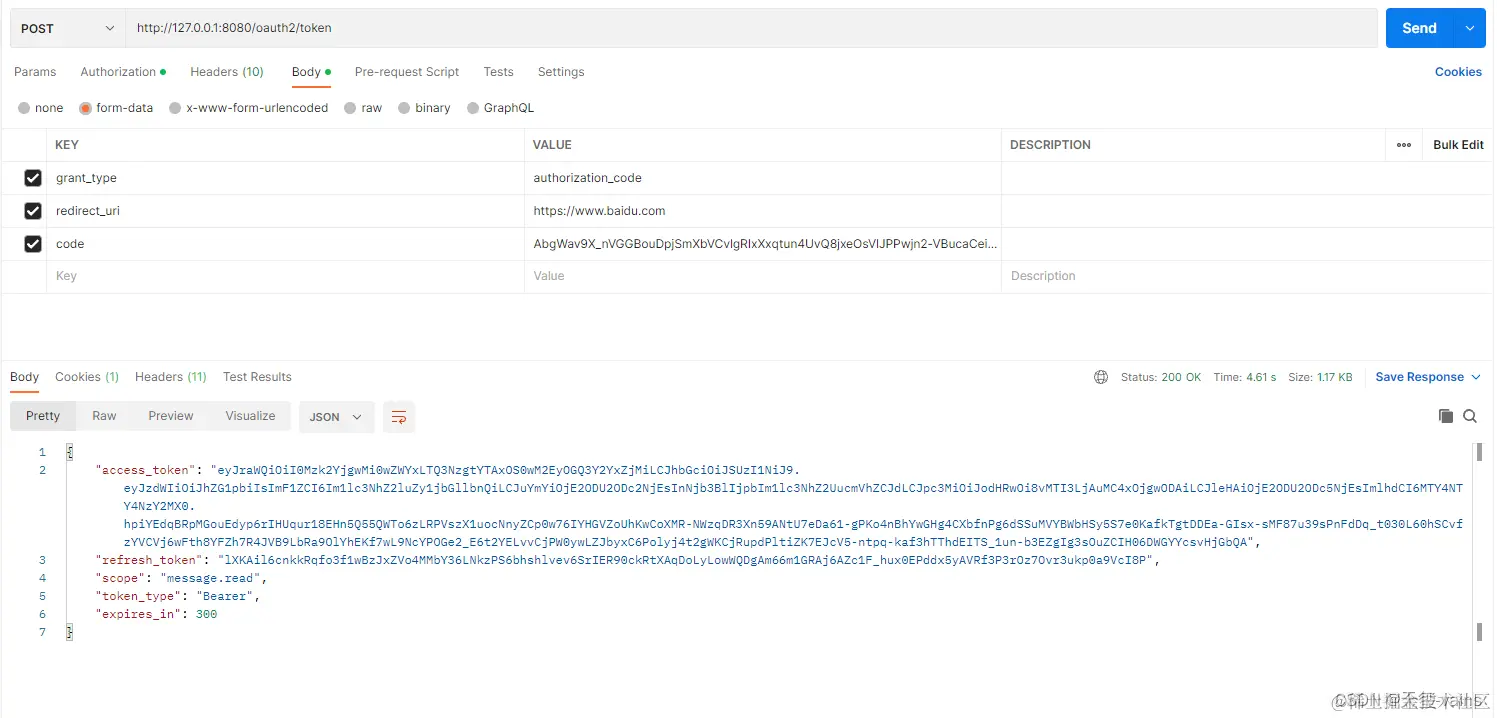Click the expires_in value 300
1497x718 pixels.
(206, 614)
